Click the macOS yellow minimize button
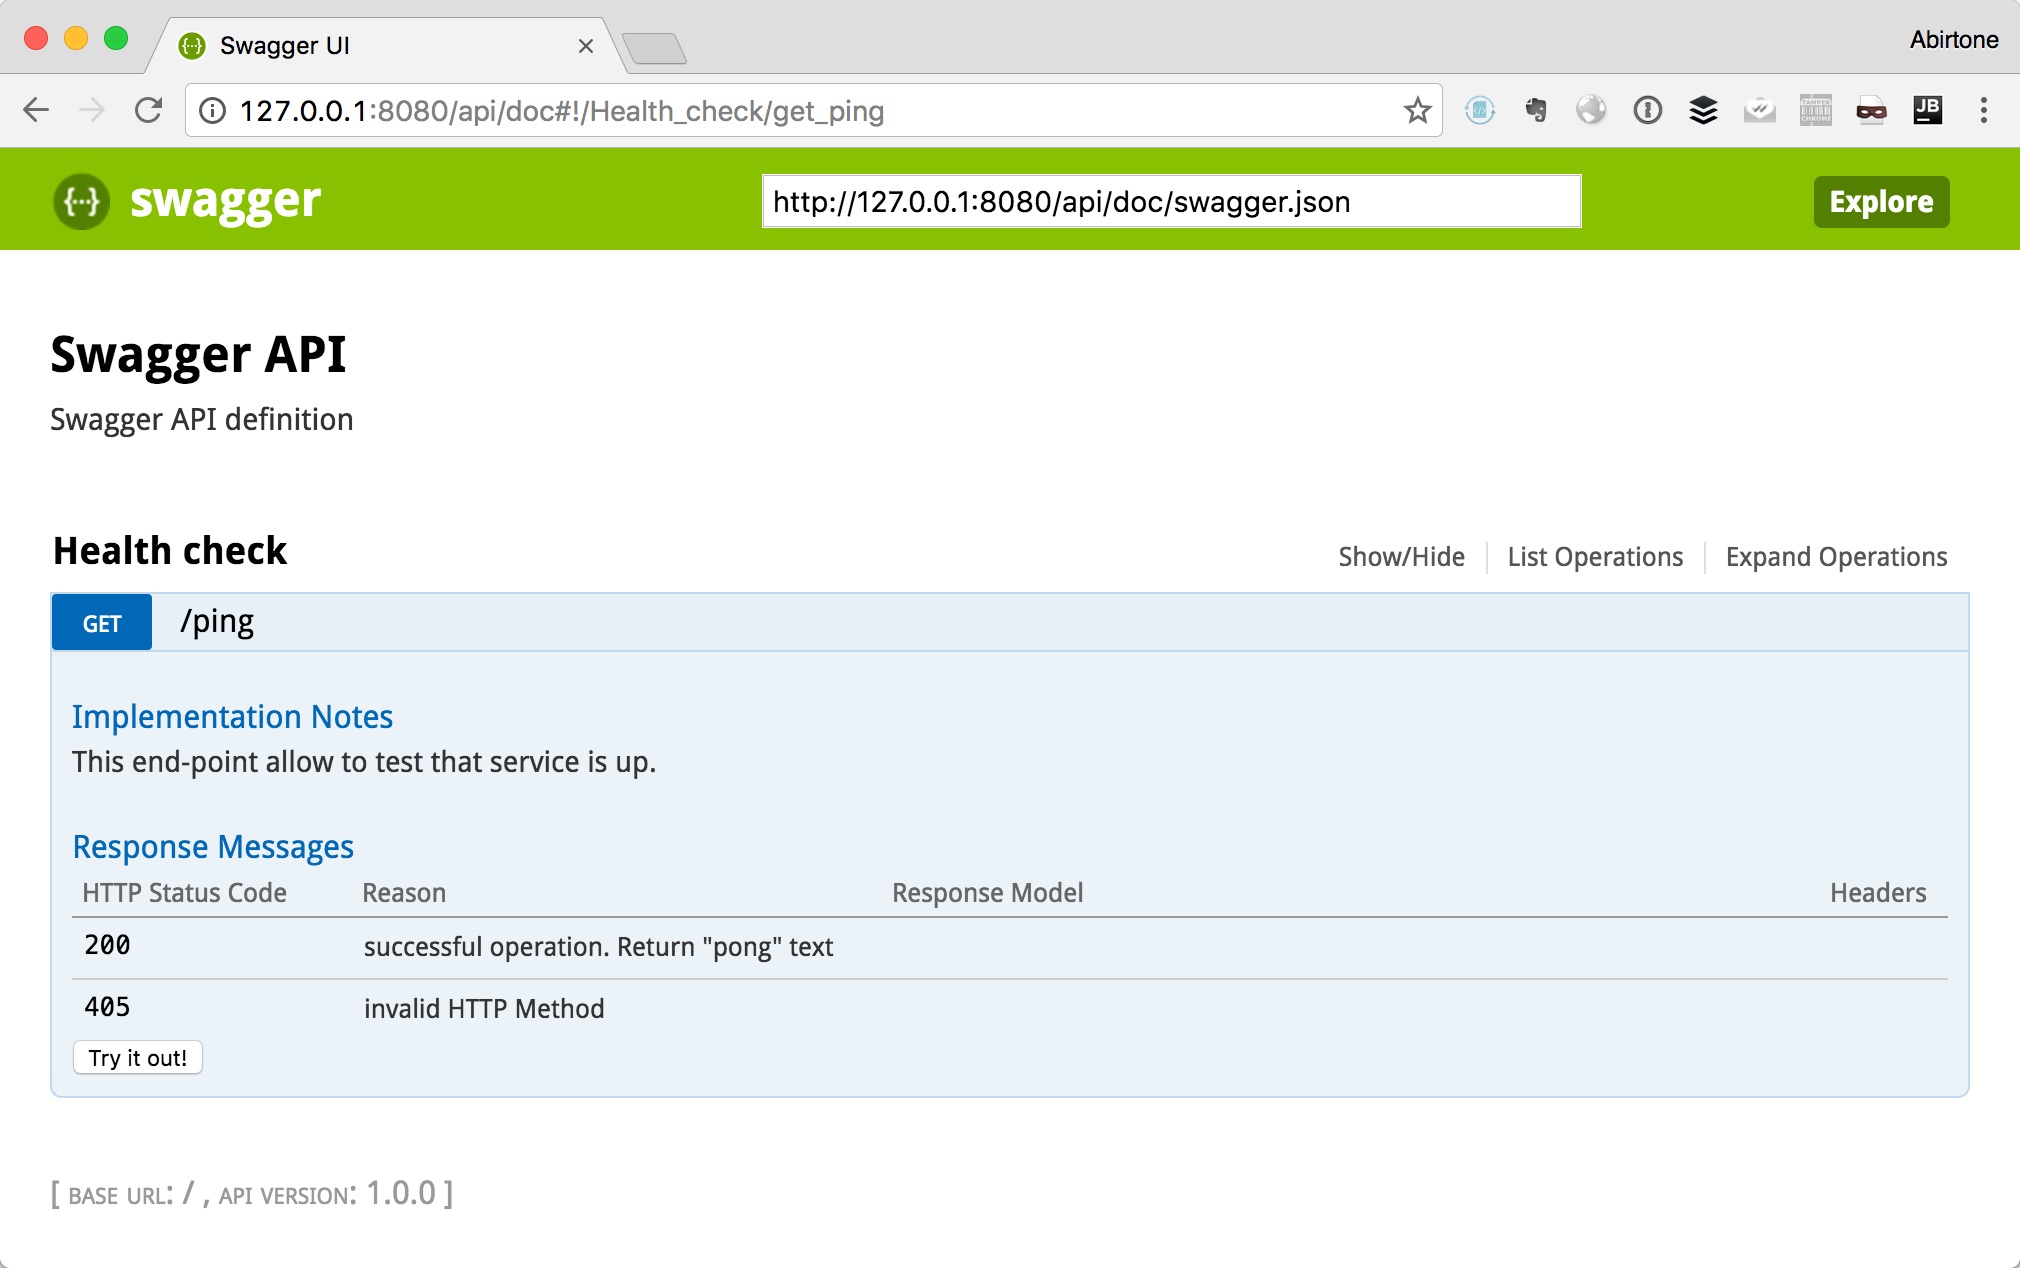This screenshot has height=1268, width=2020. point(76,39)
